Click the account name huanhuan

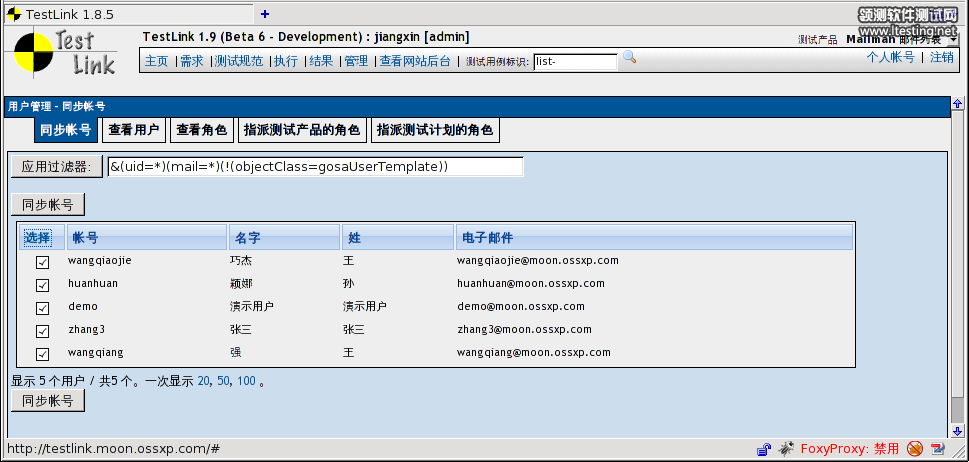click(93, 284)
